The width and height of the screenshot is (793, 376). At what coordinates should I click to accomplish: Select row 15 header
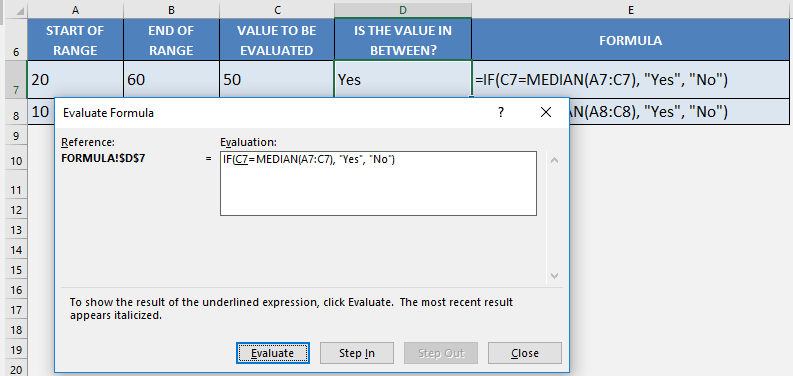(x=16, y=270)
